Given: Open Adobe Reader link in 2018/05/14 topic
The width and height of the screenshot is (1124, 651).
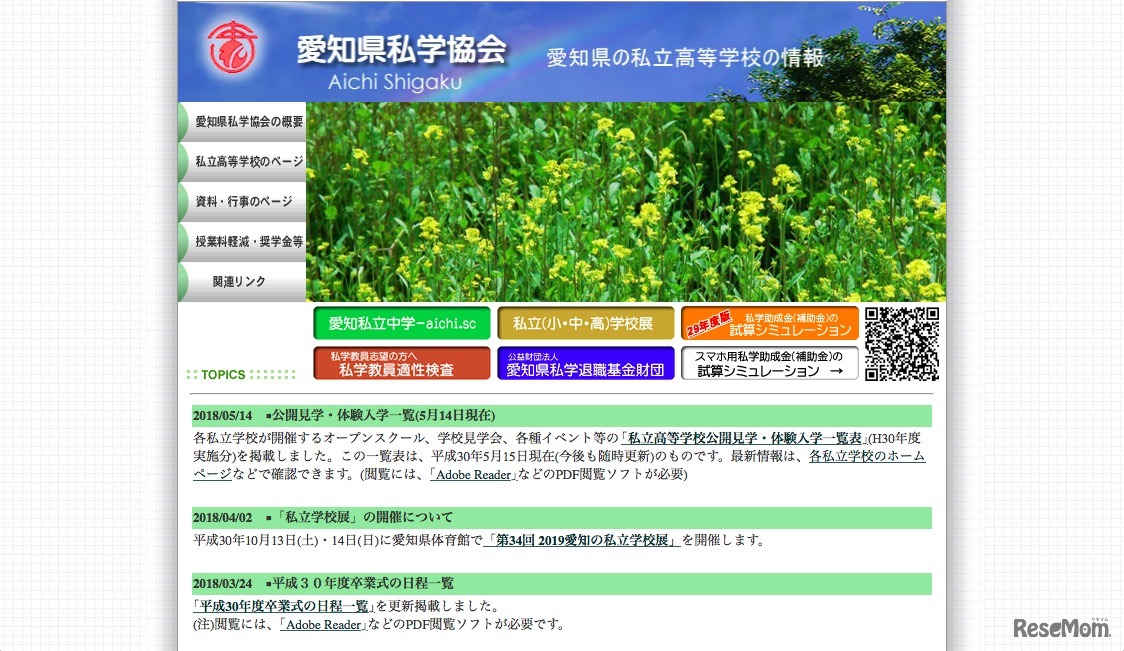Looking at the screenshot, I should tap(473, 475).
